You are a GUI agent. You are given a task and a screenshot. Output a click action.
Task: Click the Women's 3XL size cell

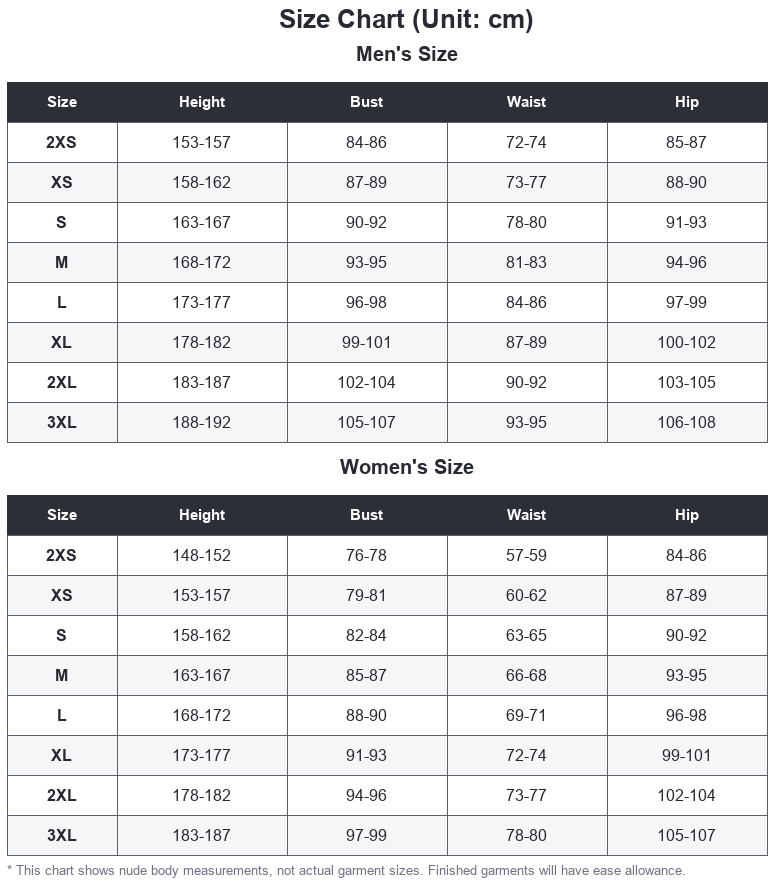61,835
